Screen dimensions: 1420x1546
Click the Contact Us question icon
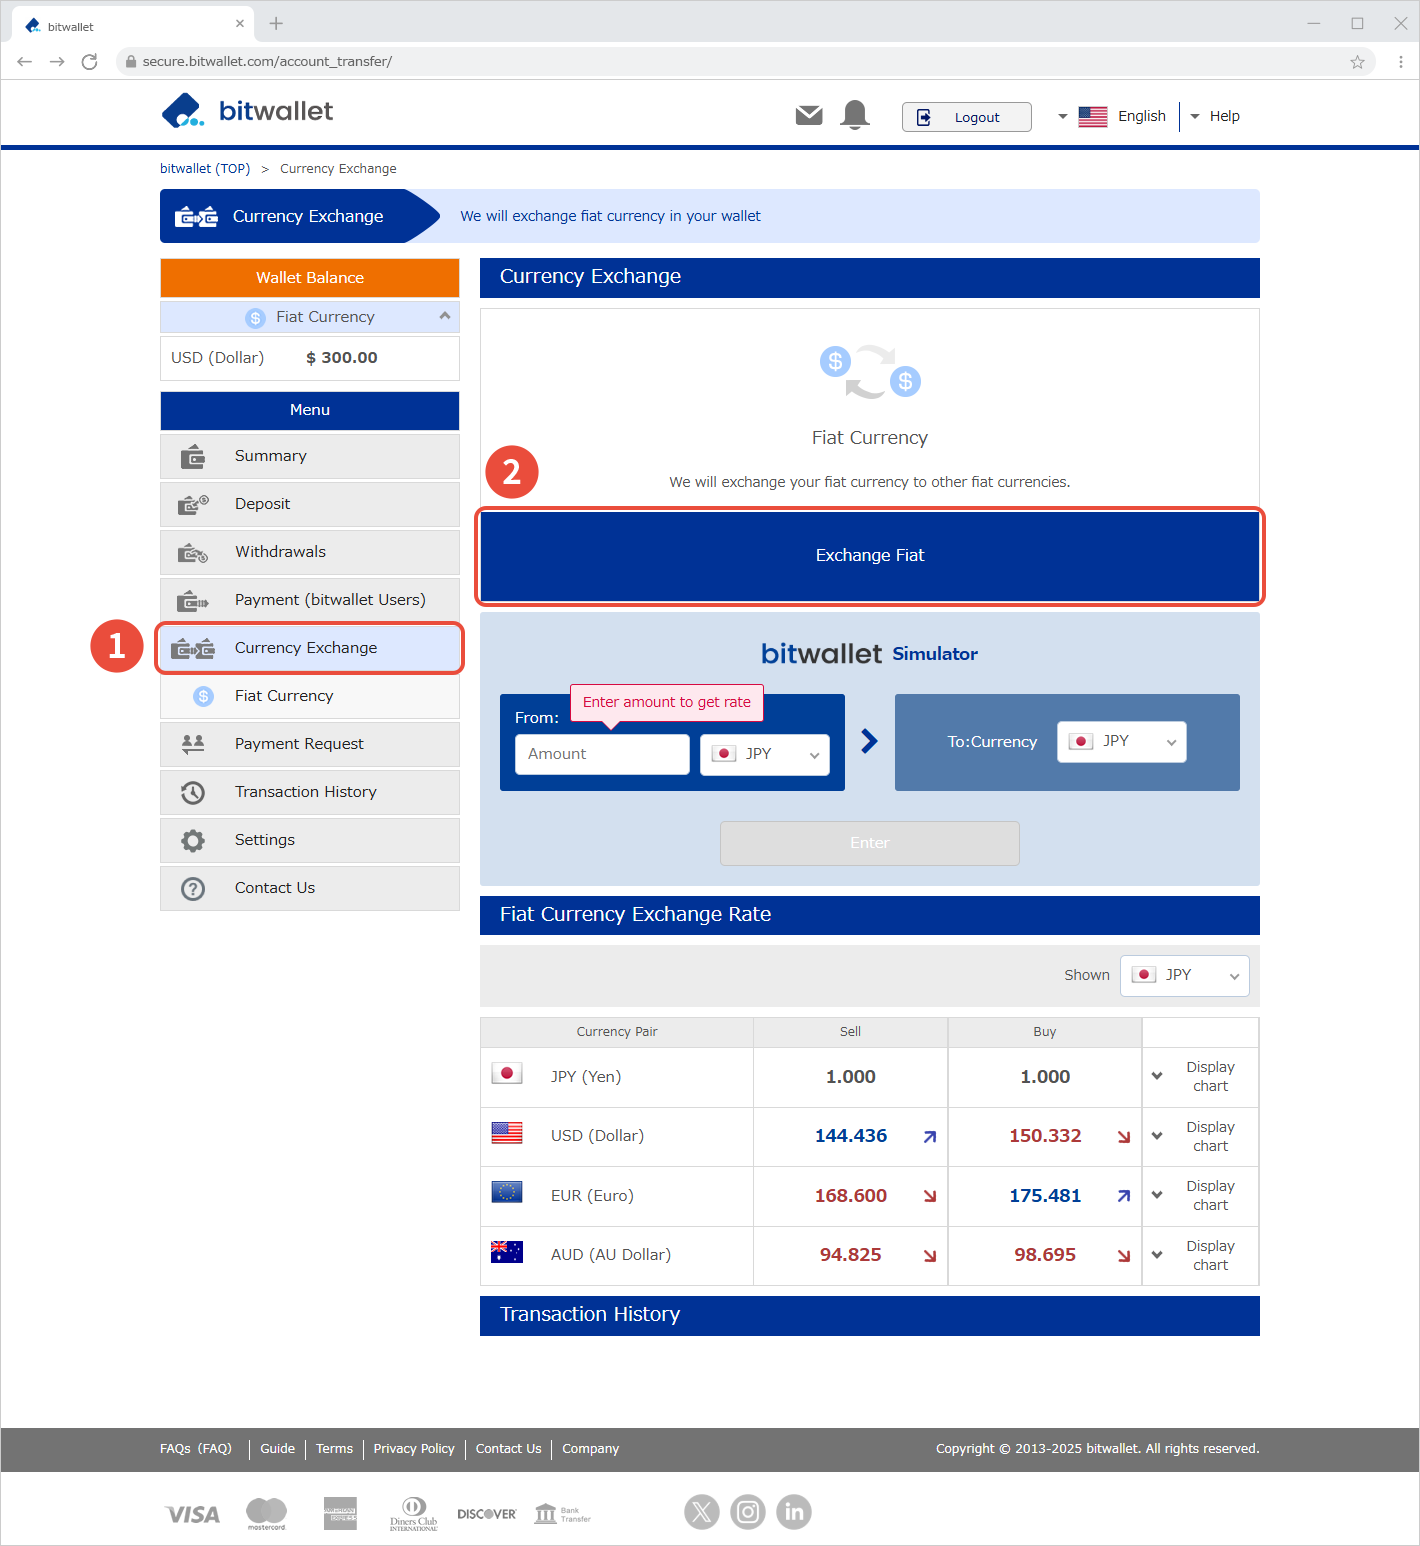pyautogui.click(x=193, y=889)
